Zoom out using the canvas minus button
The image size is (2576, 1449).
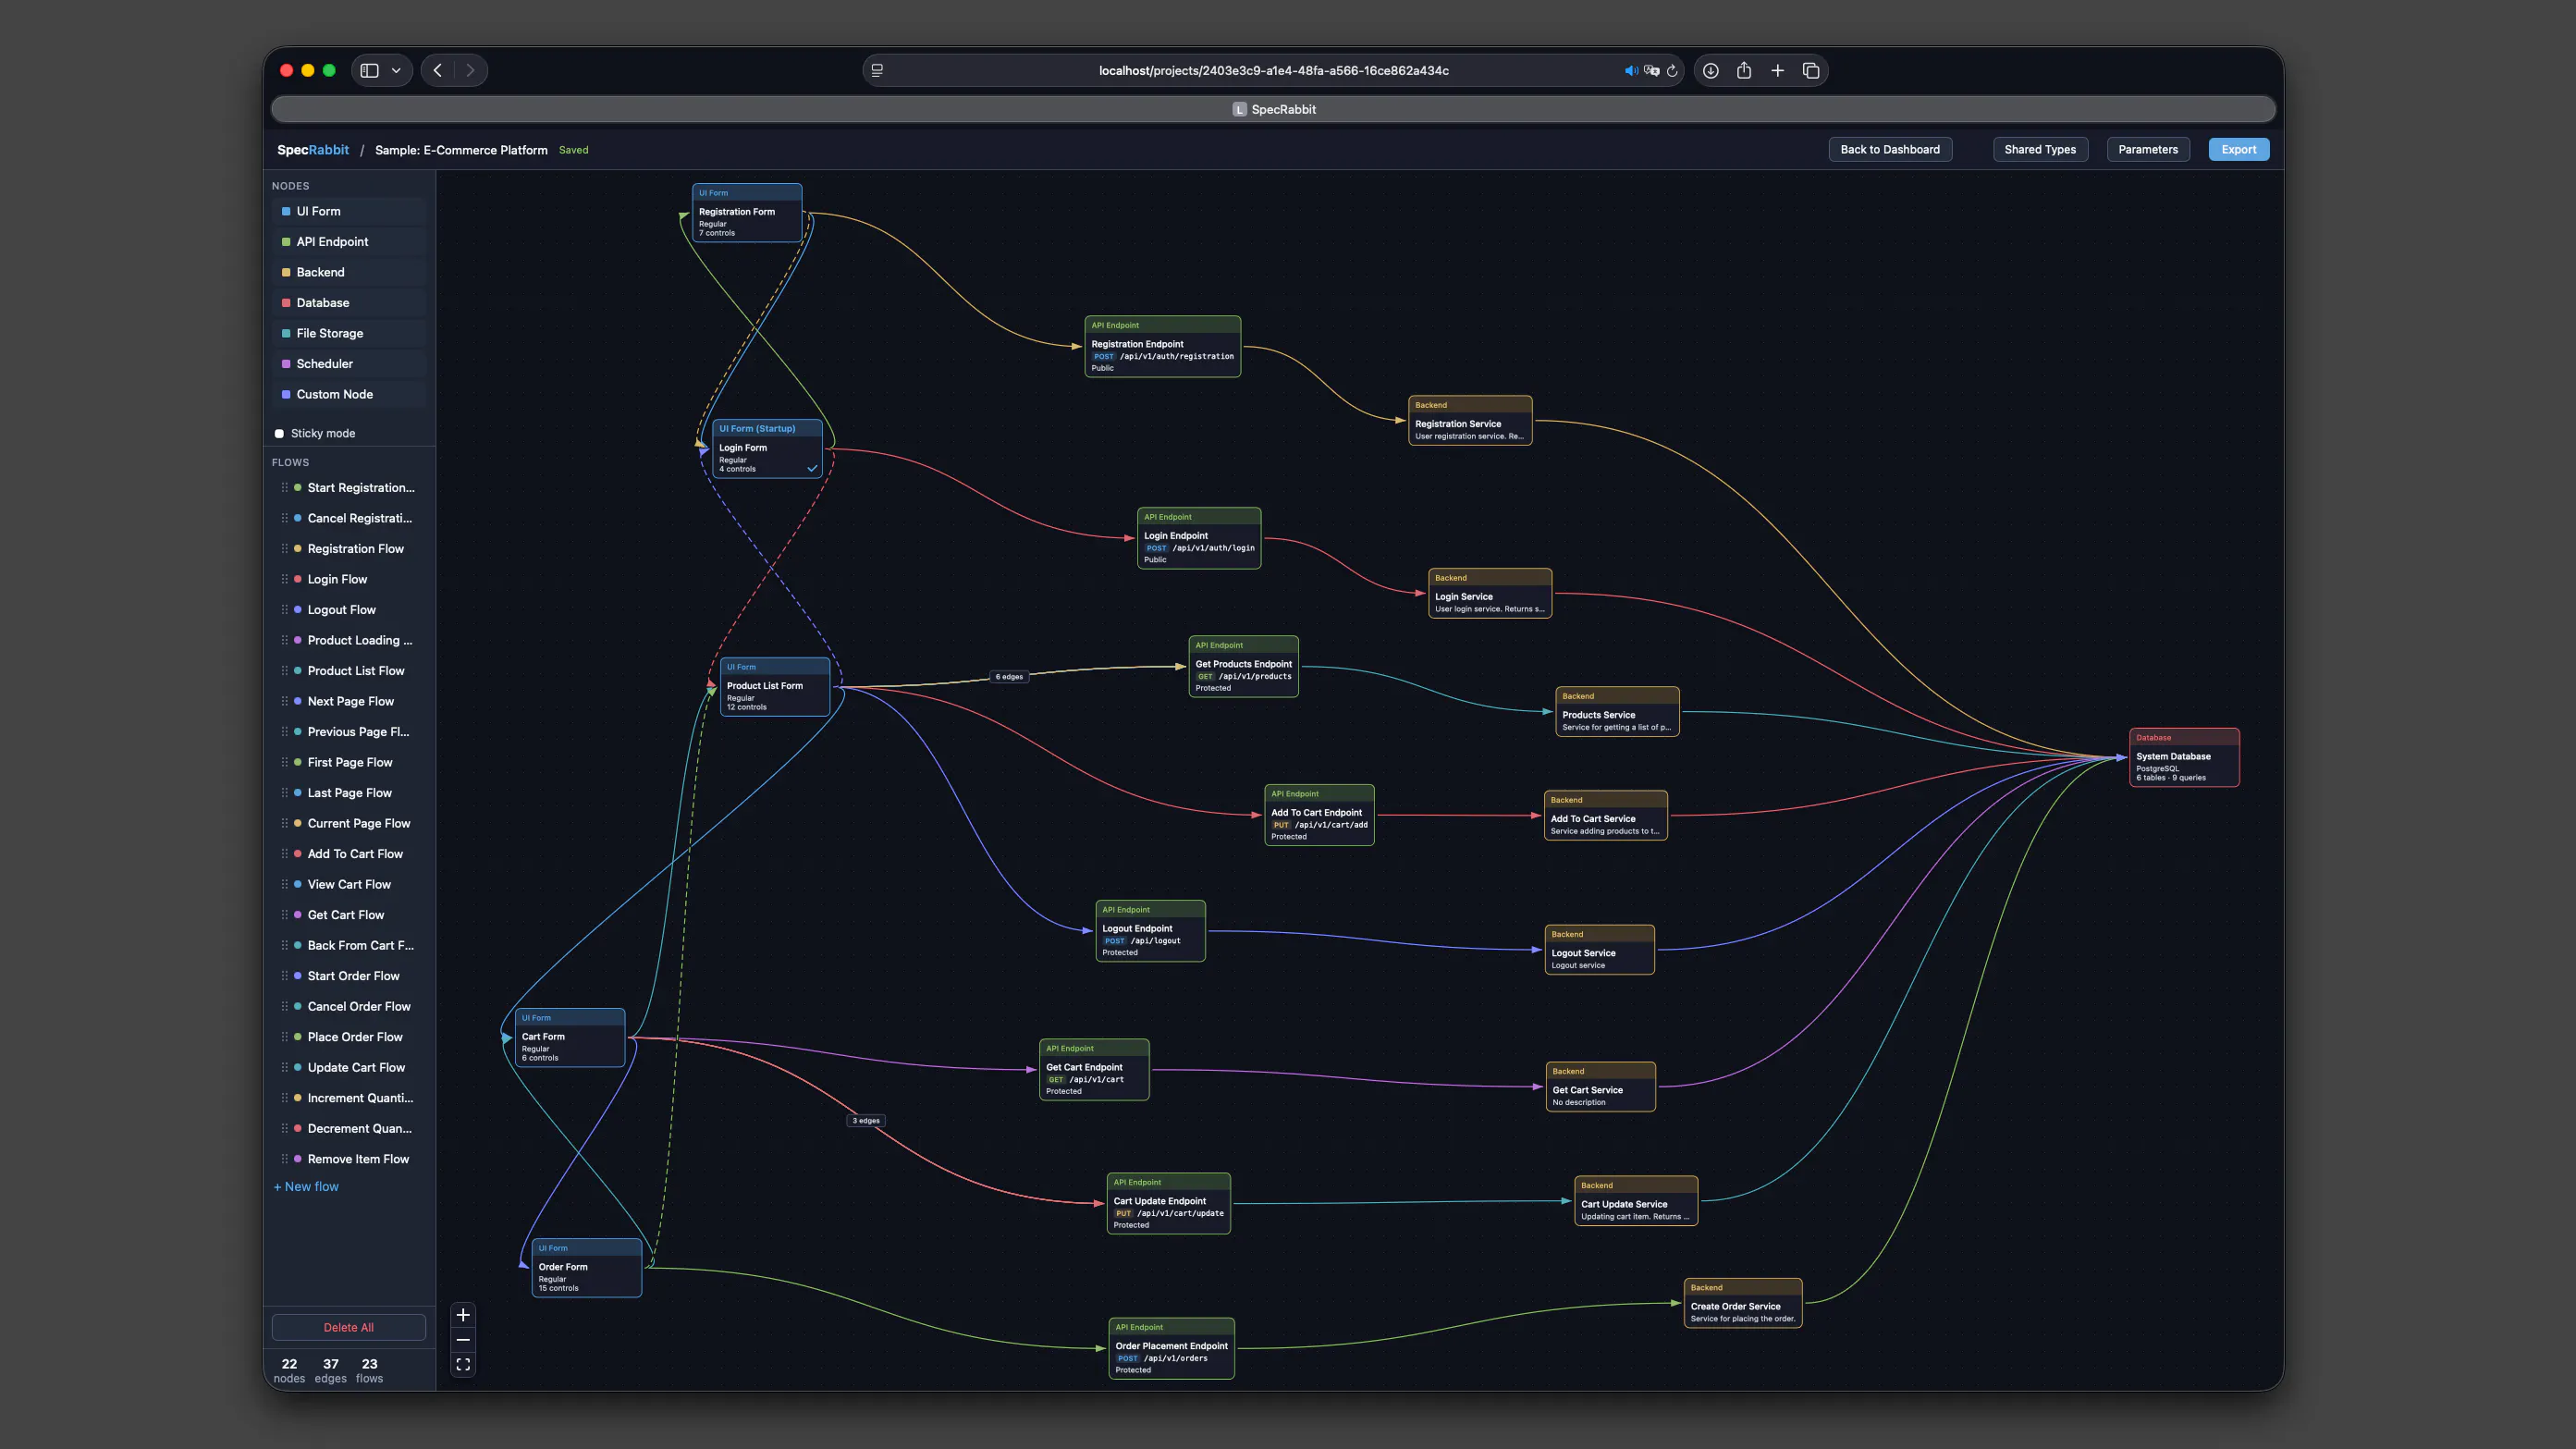pos(463,1340)
